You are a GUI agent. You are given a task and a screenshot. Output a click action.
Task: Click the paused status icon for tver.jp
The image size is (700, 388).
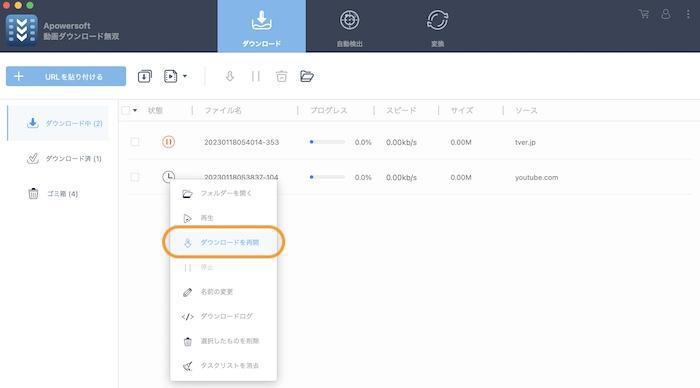168,142
